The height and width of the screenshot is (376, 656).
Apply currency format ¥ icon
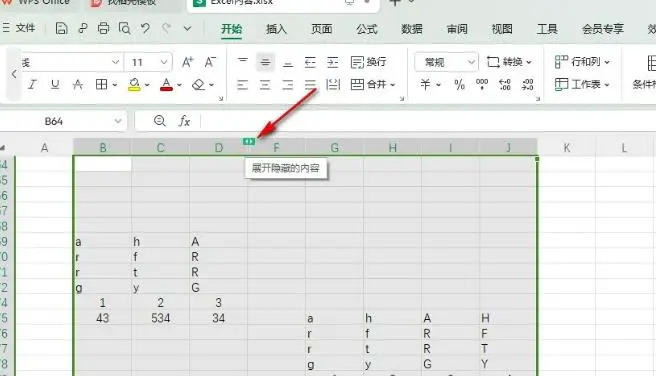click(425, 85)
